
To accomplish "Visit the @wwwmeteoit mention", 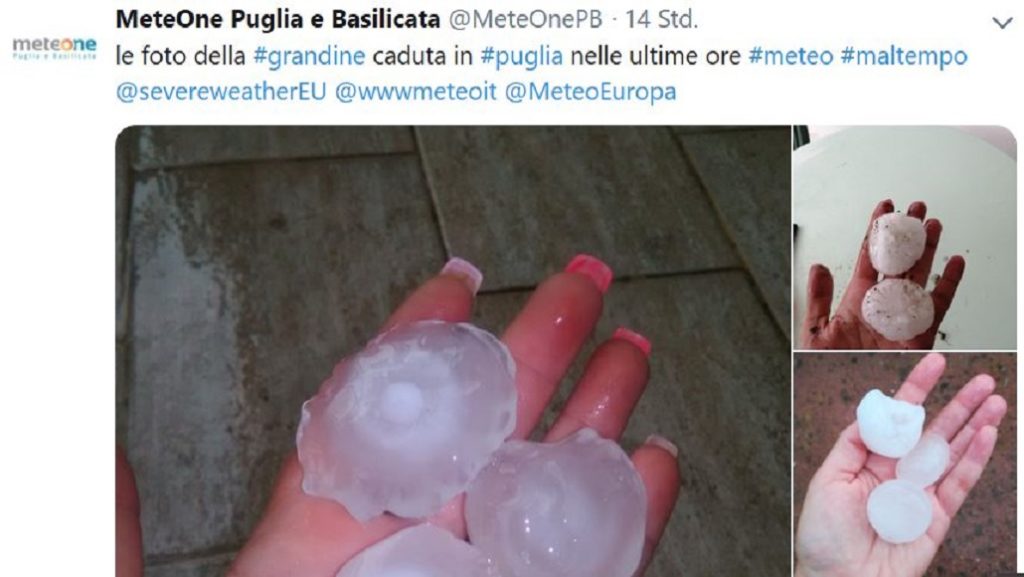I will (415, 91).
